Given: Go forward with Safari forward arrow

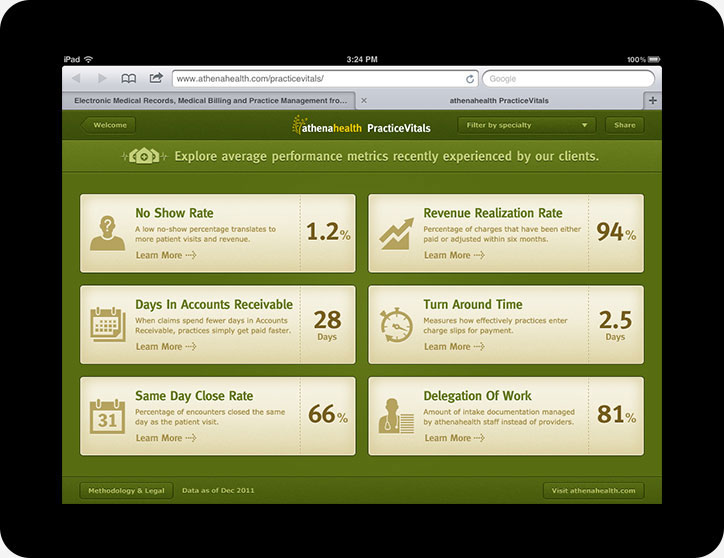Looking at the screenshot, I should click(102, 78).
